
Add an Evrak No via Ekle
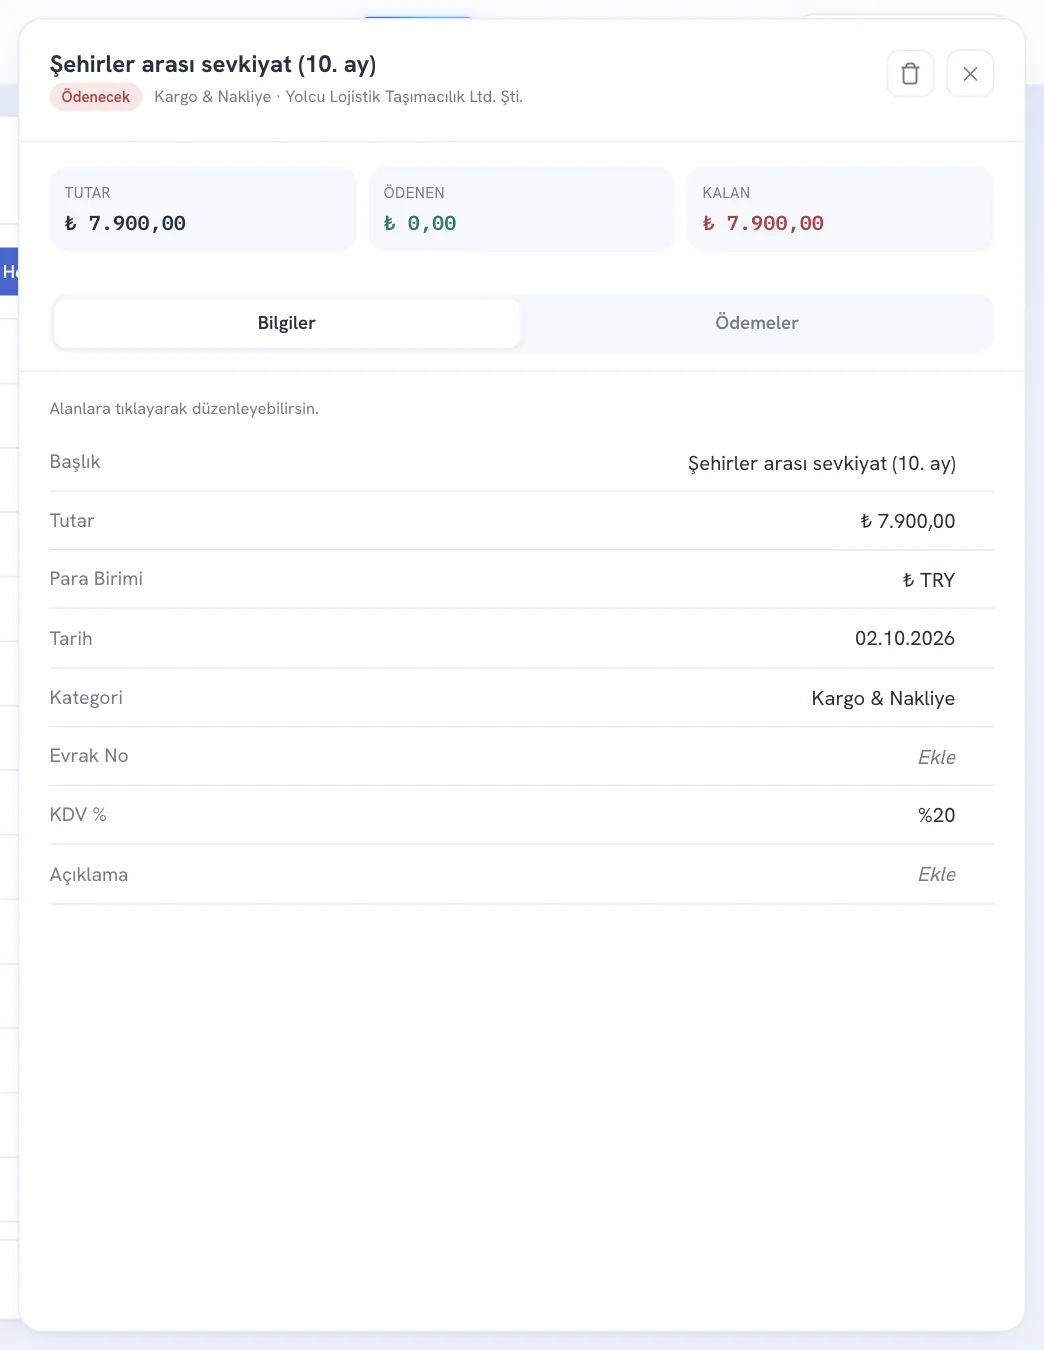pyautogui.click(x=937, y=757)
